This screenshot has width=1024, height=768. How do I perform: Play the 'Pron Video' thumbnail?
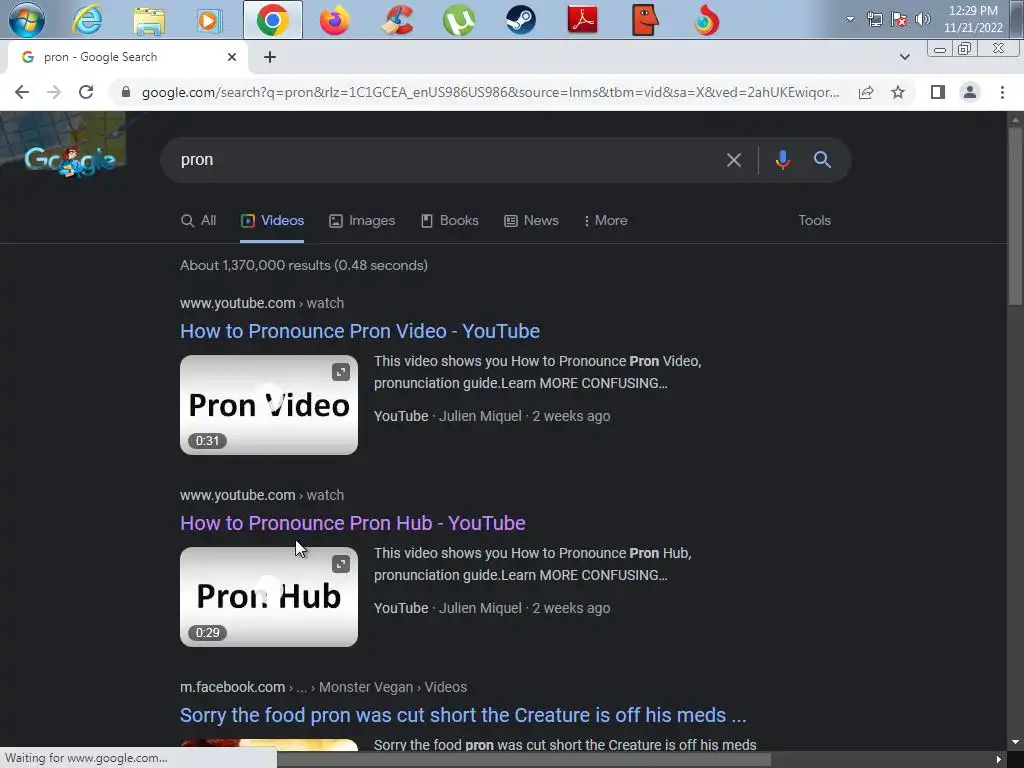coord(269,405)
